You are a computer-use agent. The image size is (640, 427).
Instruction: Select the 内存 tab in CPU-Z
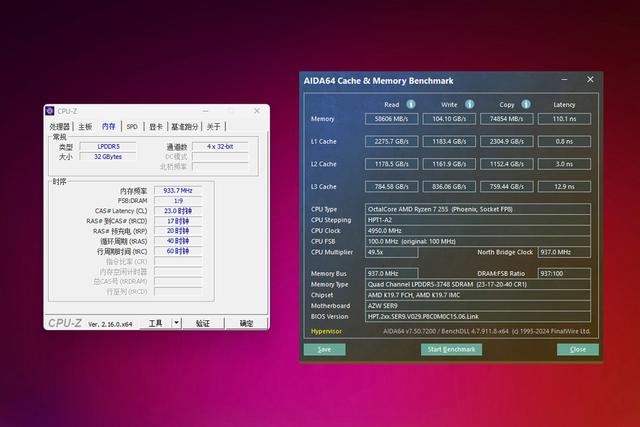tap(109, 127)
